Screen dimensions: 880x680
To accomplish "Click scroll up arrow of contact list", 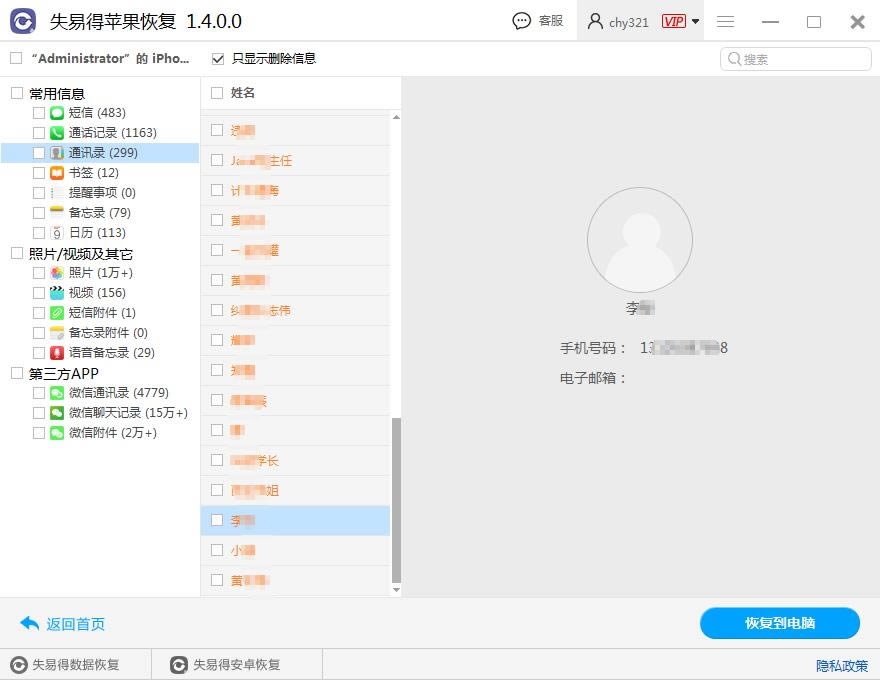I will (396, 117).
